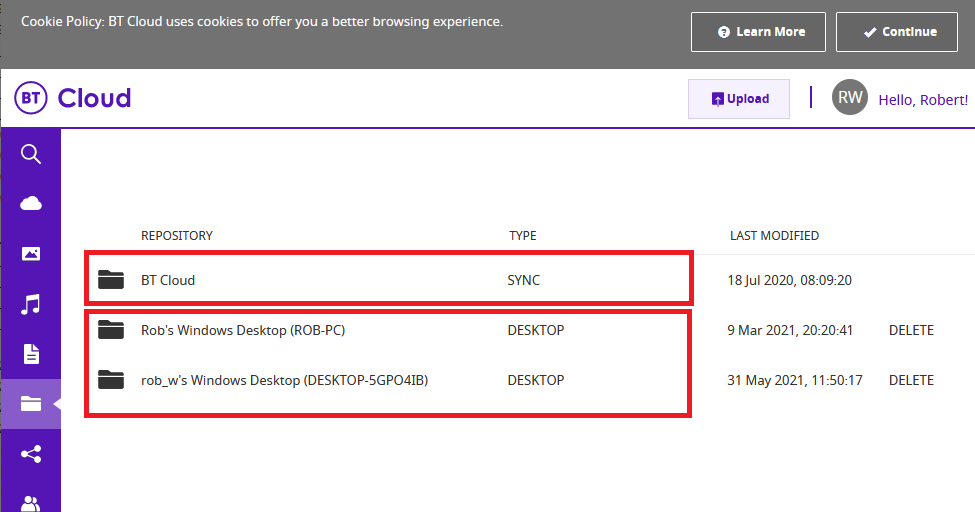Click Continue on the cookie banner

pos(897,32)
